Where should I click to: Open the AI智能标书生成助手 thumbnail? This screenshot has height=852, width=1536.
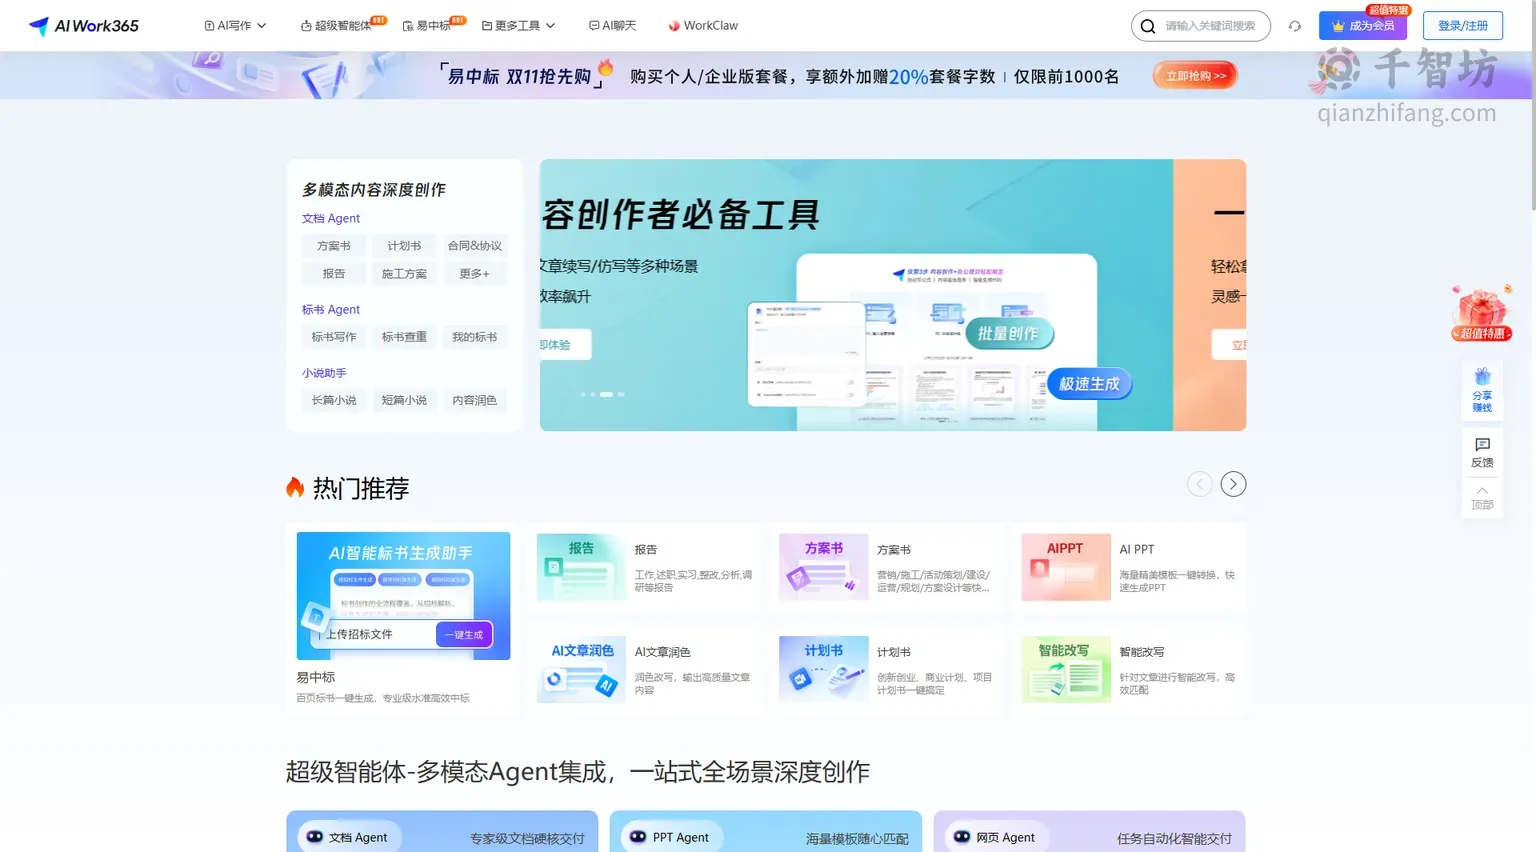coord(403,596)
